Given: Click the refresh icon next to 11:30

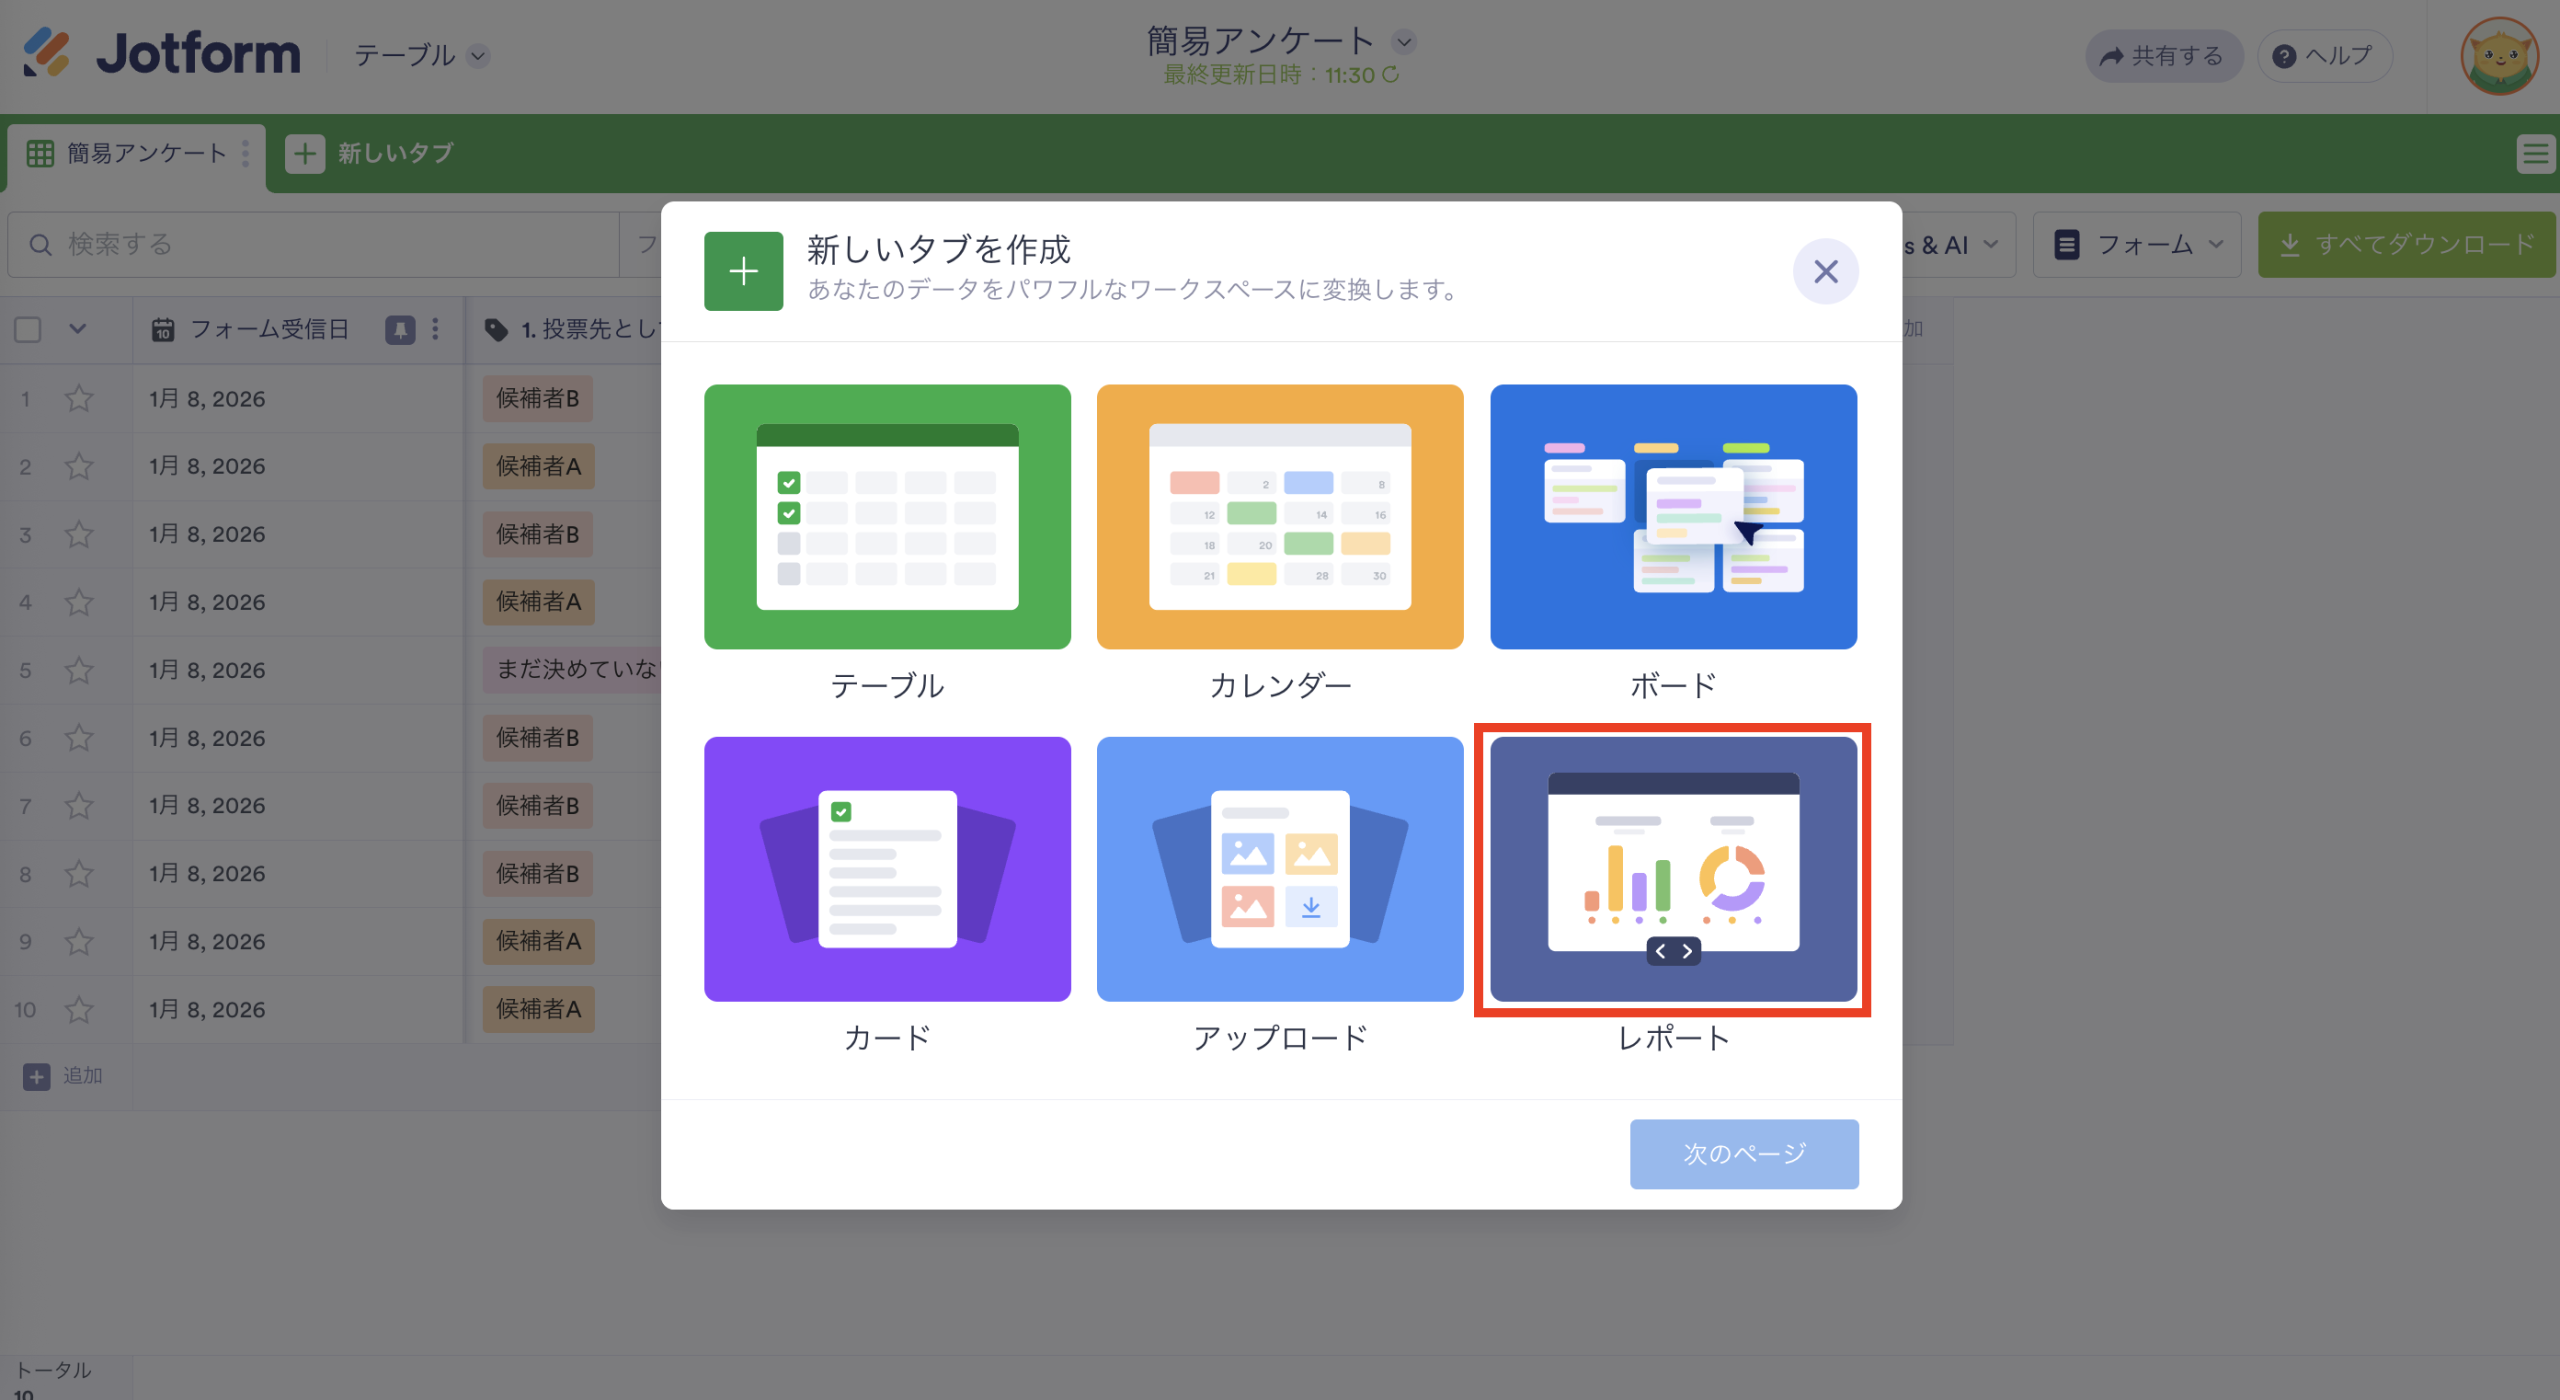Looking at the screenshot, I should pyautogui.click(x=1393, y=75).
